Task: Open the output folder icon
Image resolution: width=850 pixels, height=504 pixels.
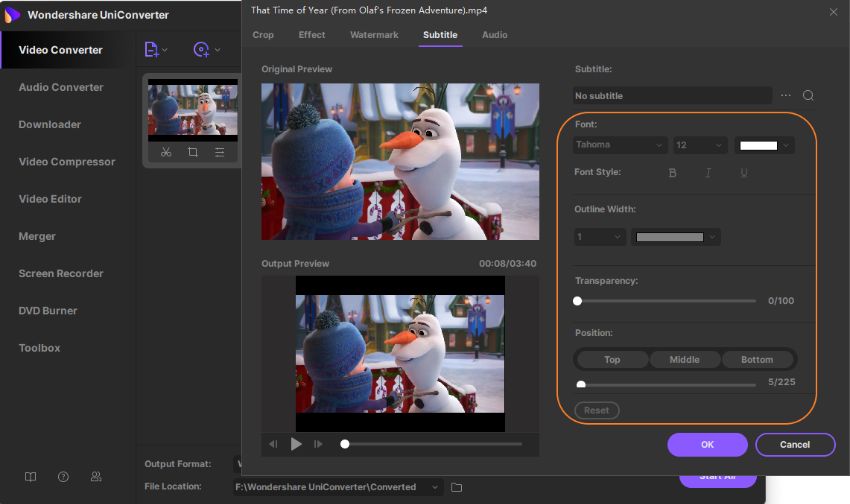Action: tap(456, 487)
